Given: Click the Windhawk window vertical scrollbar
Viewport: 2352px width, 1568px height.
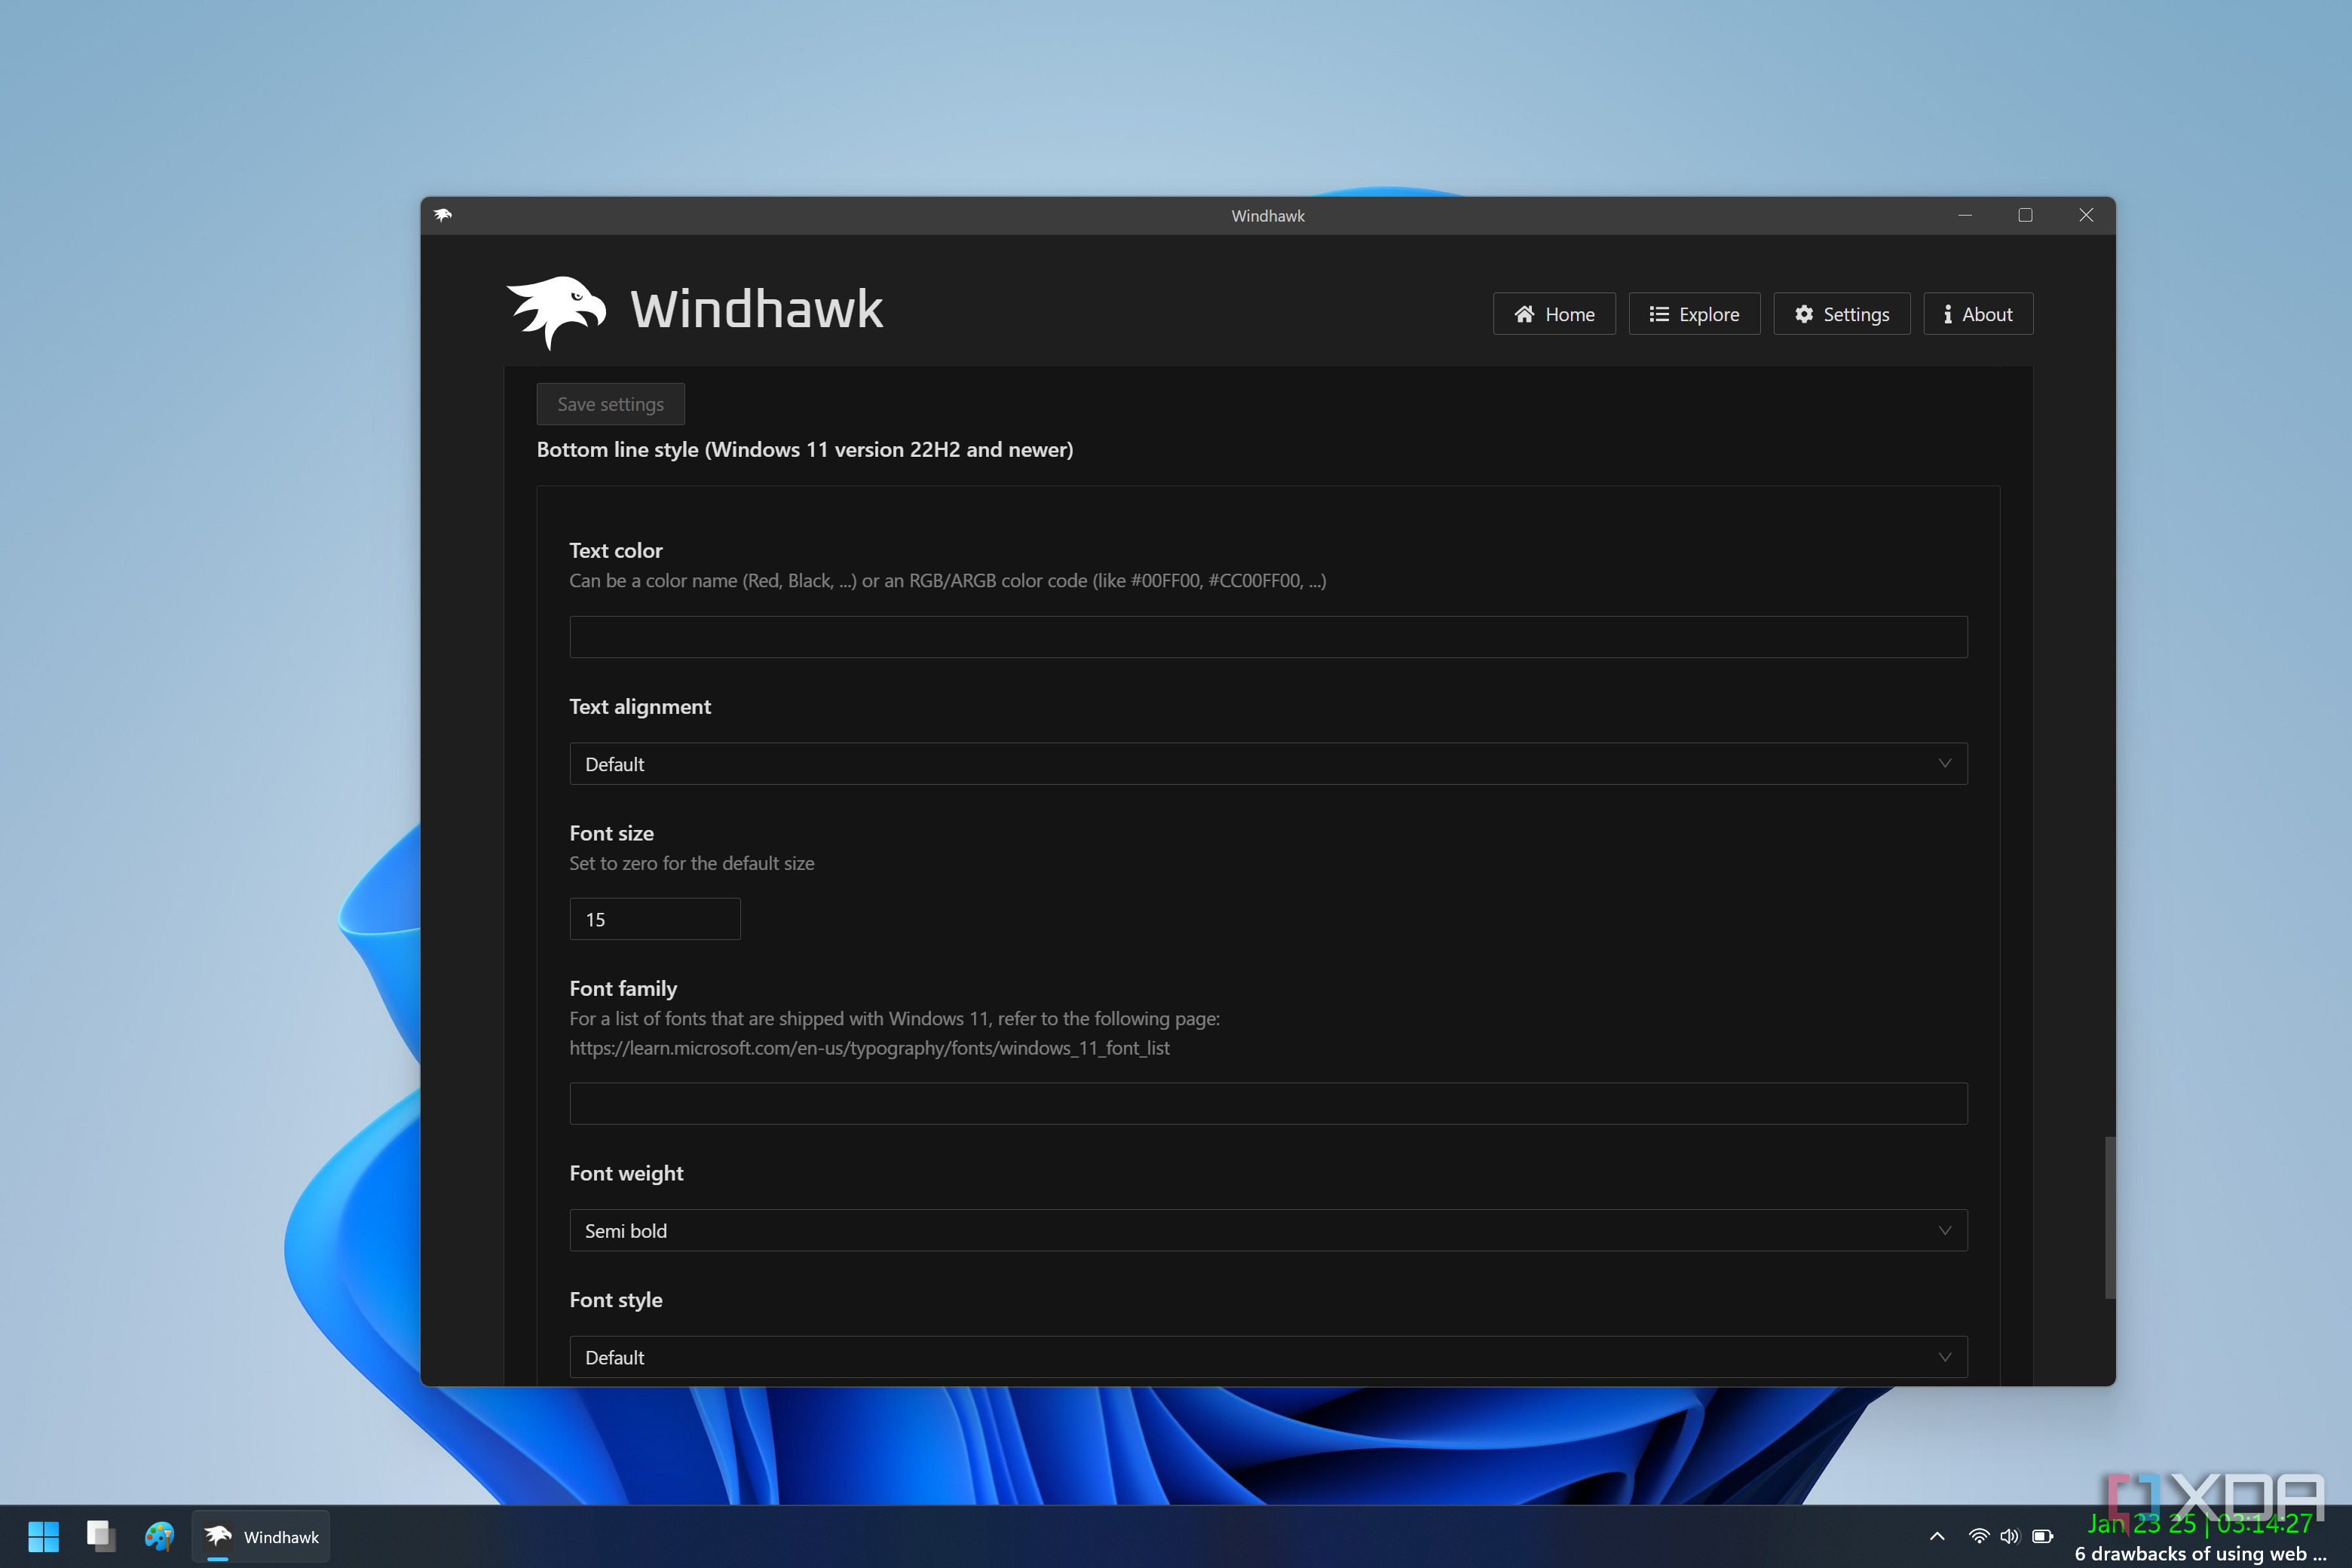Looking at the screenshot, I should 2109,1217.
